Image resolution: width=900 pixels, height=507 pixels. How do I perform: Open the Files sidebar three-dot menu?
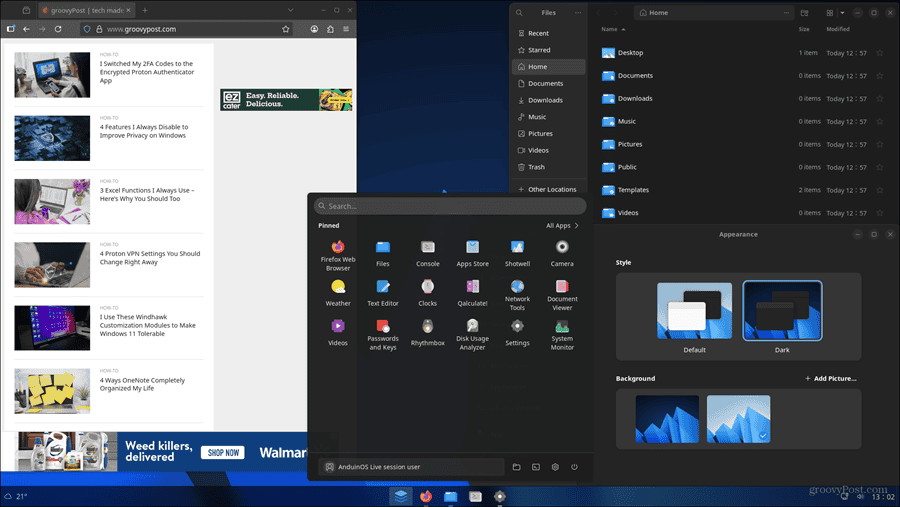(577, 13)
